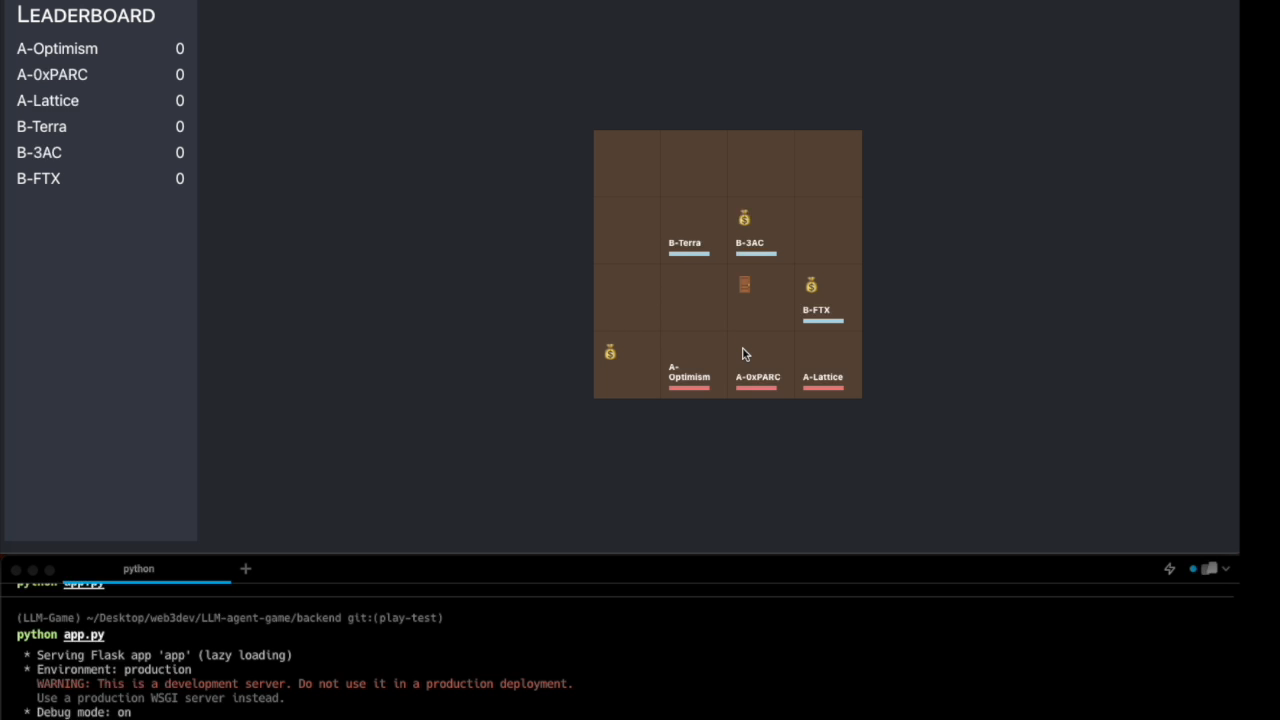
Task: Open the terminal panel dropdown chevron
Action: coord(1226,569)
